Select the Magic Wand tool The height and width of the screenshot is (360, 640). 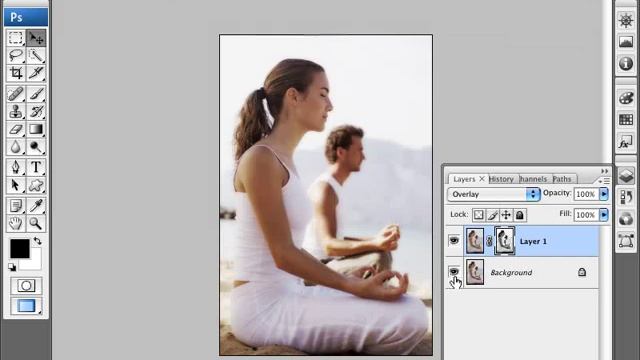(36, 56)
